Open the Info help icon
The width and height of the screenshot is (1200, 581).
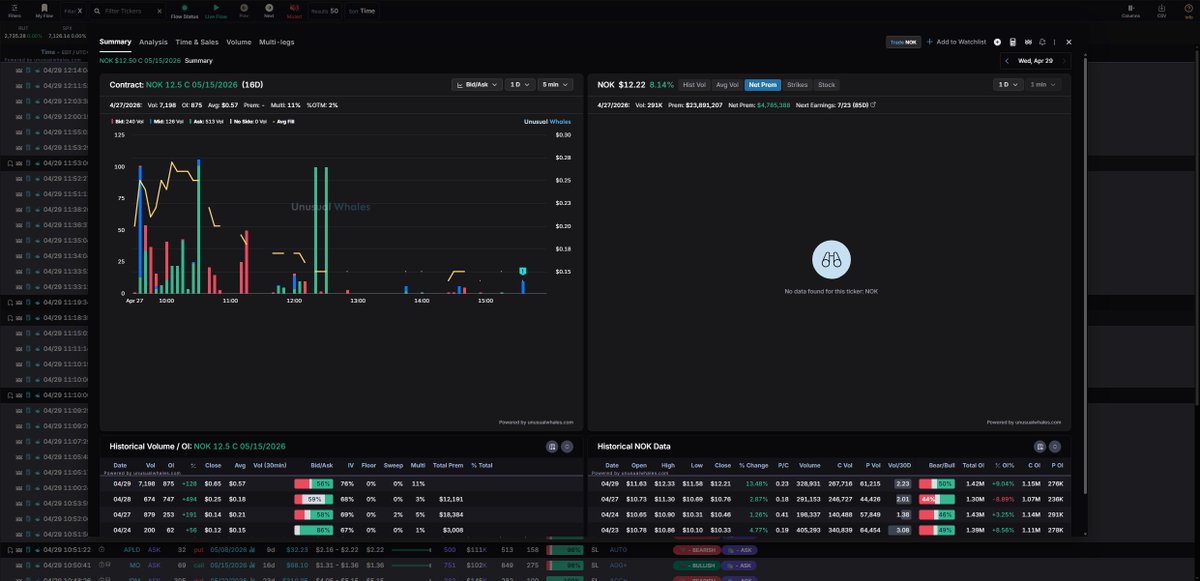click(1189, 7)
